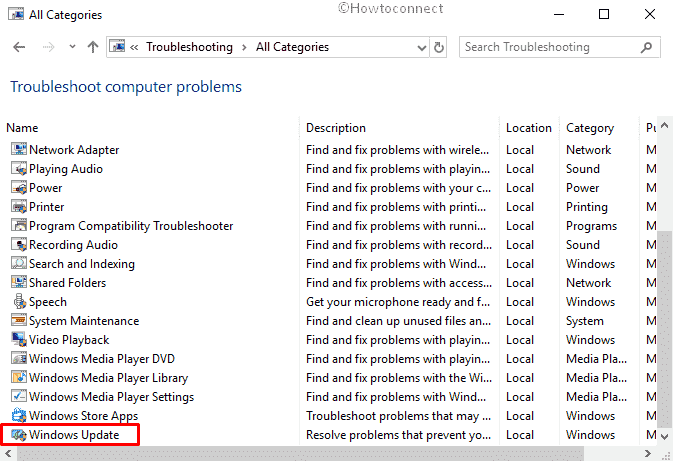Launch the System Maintenance troubleshooter
This screenshot has height=461, width=673.
[84, 321]
